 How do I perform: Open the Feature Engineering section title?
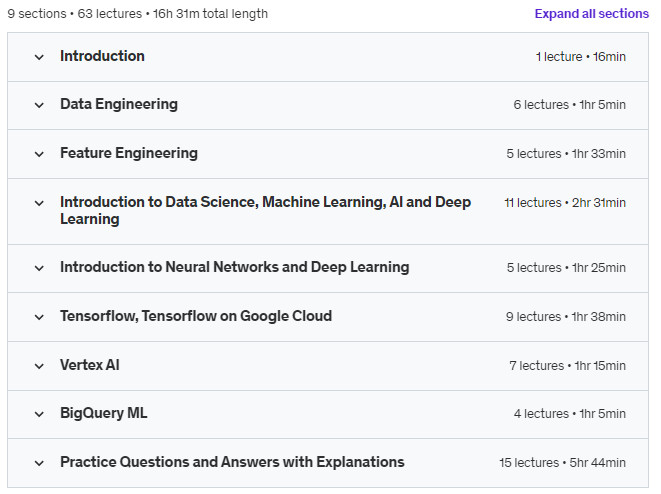[129, 153]
